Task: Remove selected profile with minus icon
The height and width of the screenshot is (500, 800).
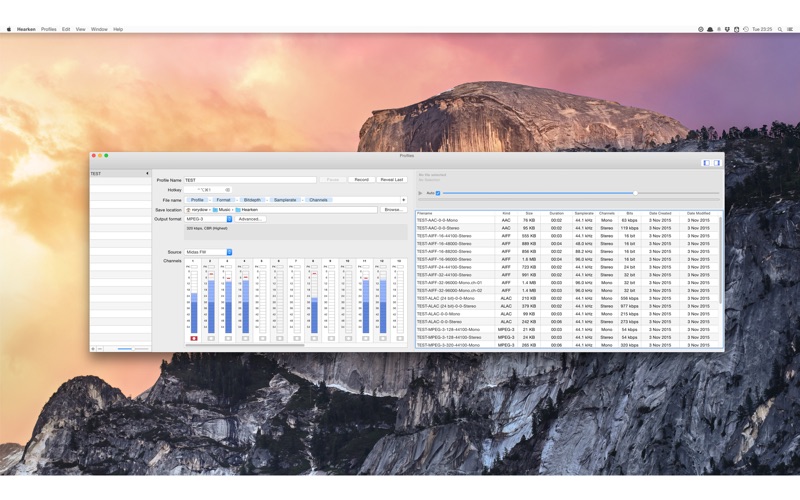Action: click(x=100, y=349)
